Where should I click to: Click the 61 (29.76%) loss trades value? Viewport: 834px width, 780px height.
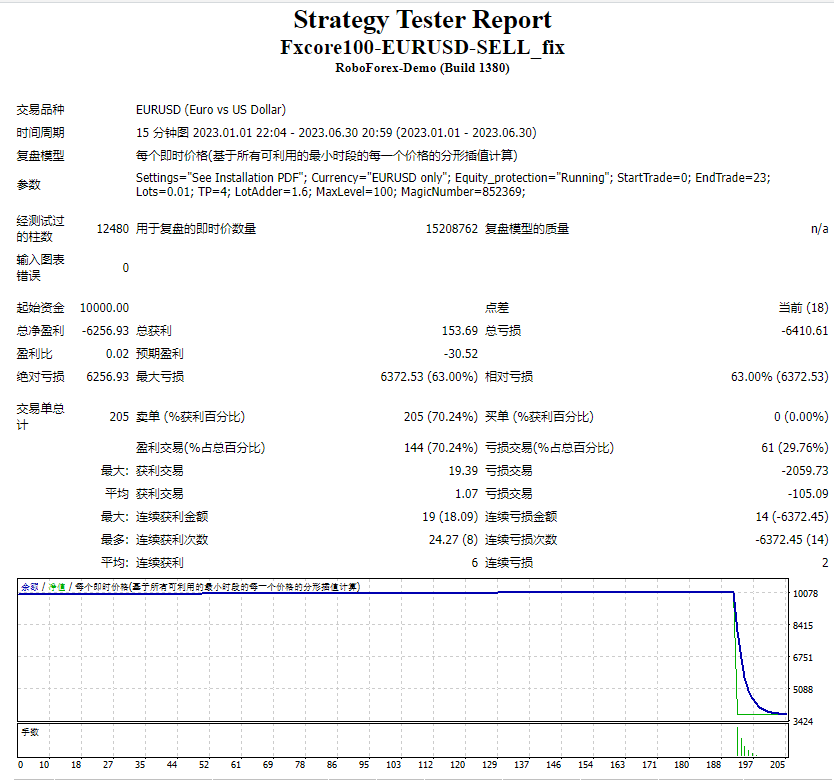tap(795, 447)
